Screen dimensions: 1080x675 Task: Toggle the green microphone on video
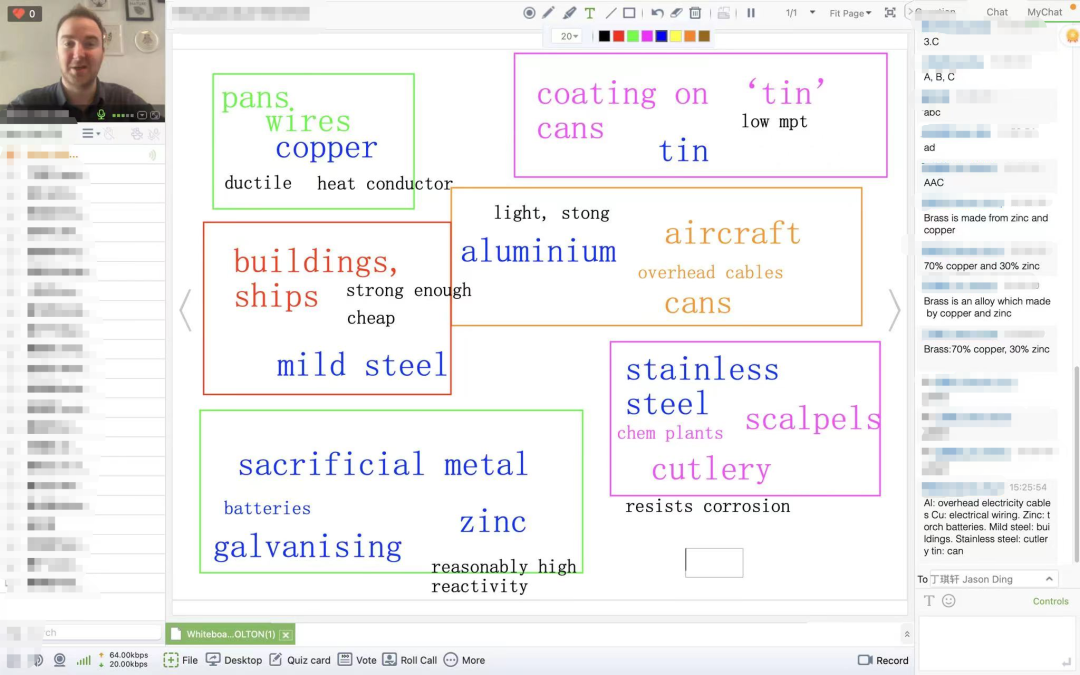101,115
